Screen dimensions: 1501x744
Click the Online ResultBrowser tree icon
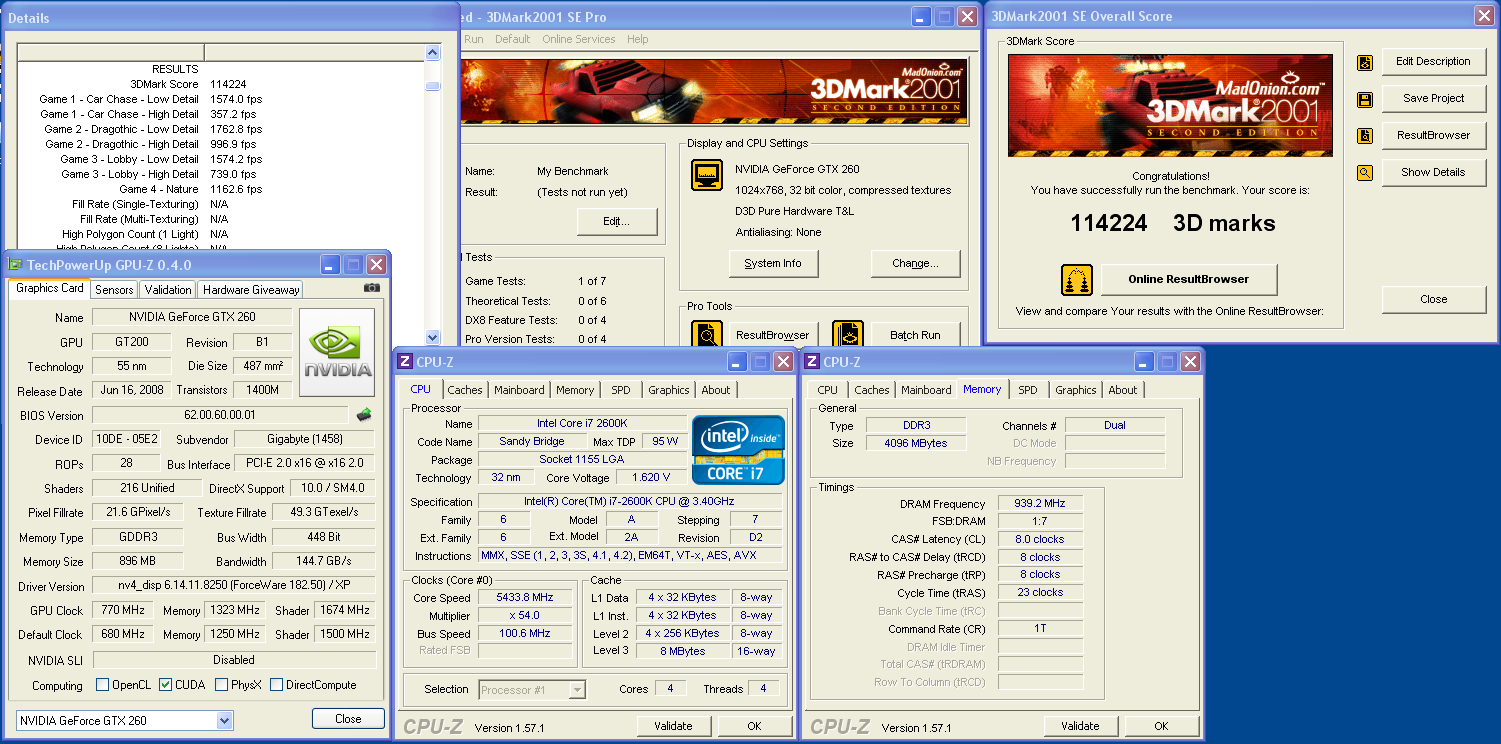point(1077,280)
